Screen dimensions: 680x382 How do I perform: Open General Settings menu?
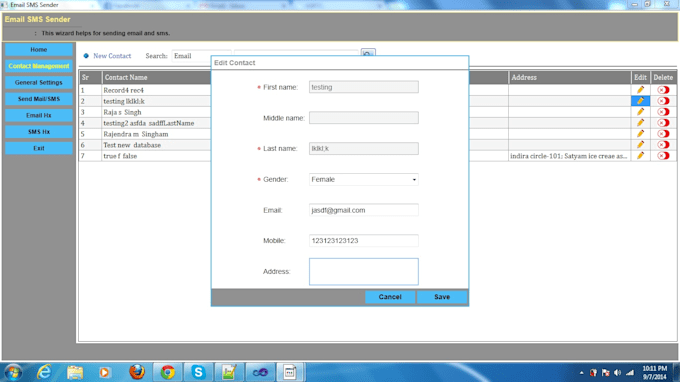39,82
